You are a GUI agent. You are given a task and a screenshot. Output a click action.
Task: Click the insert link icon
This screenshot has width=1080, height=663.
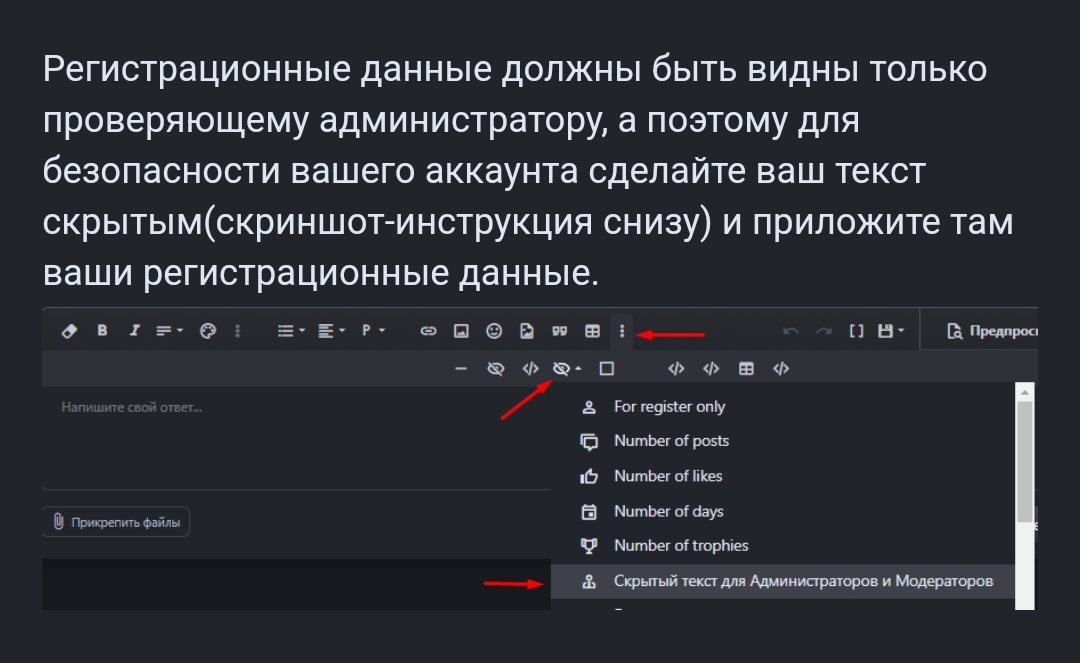[x=428, y=331]
